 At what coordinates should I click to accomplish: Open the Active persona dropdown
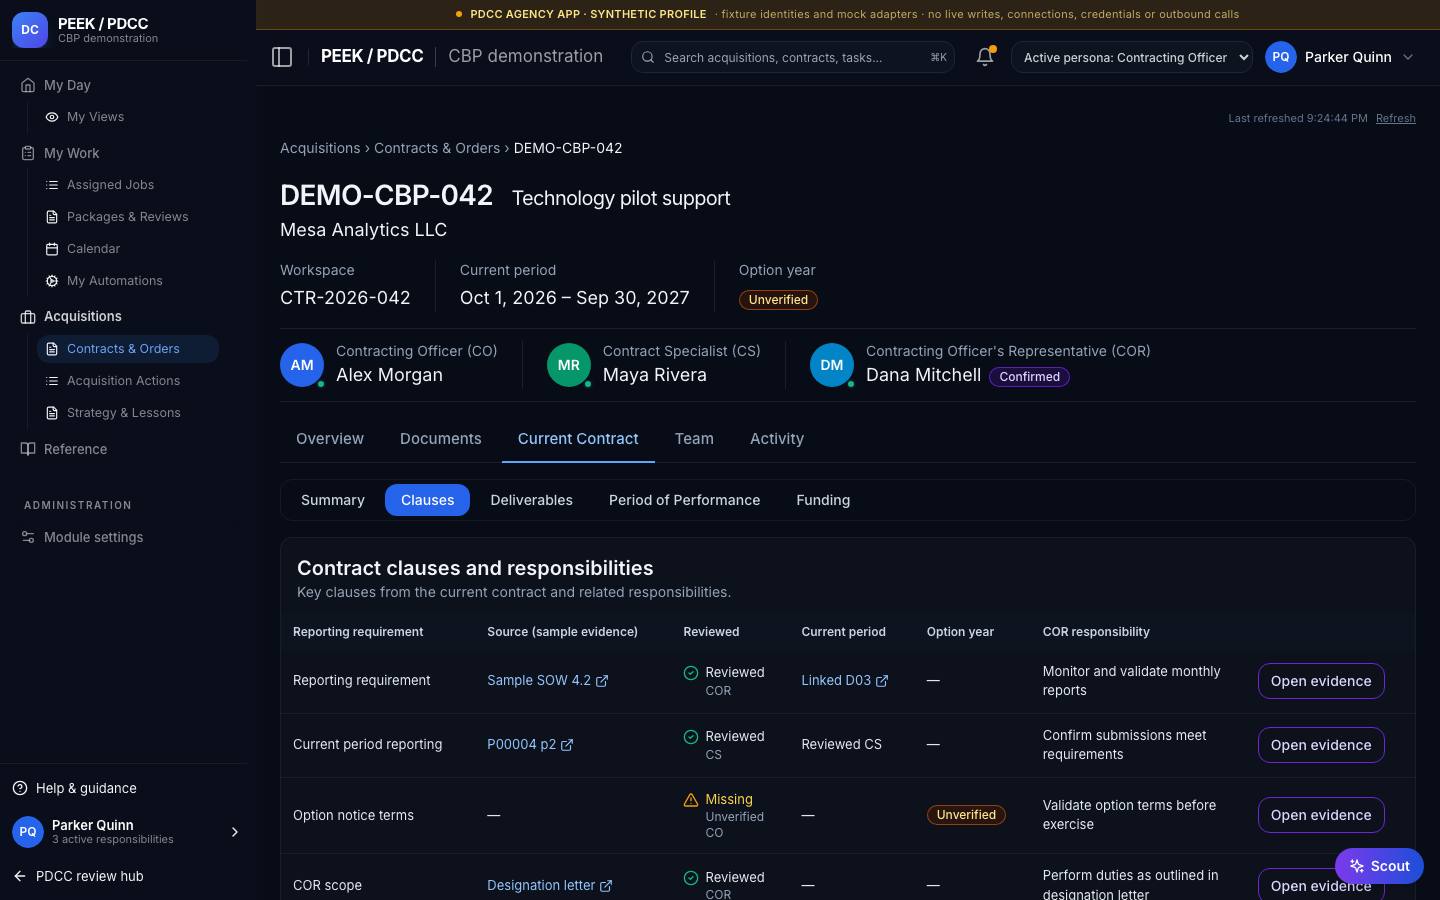tap(1132, 57)
